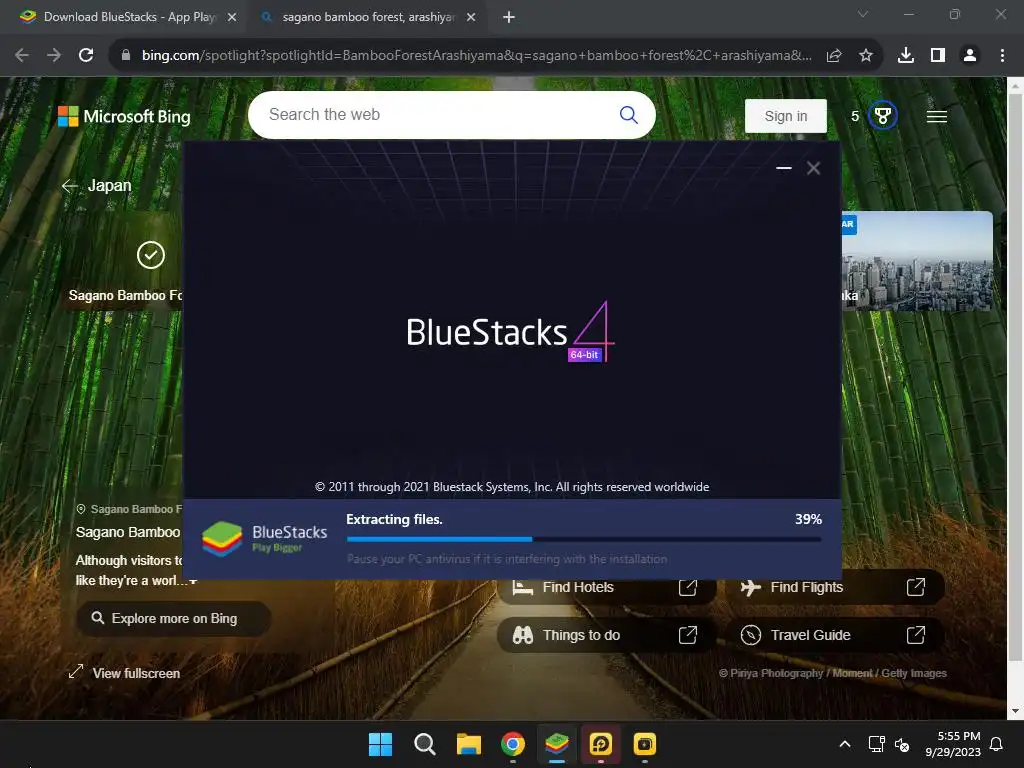Click the Extracting files status text
Image resolution: width=1024 pixels, height=768 pixels.
[394, 519]
